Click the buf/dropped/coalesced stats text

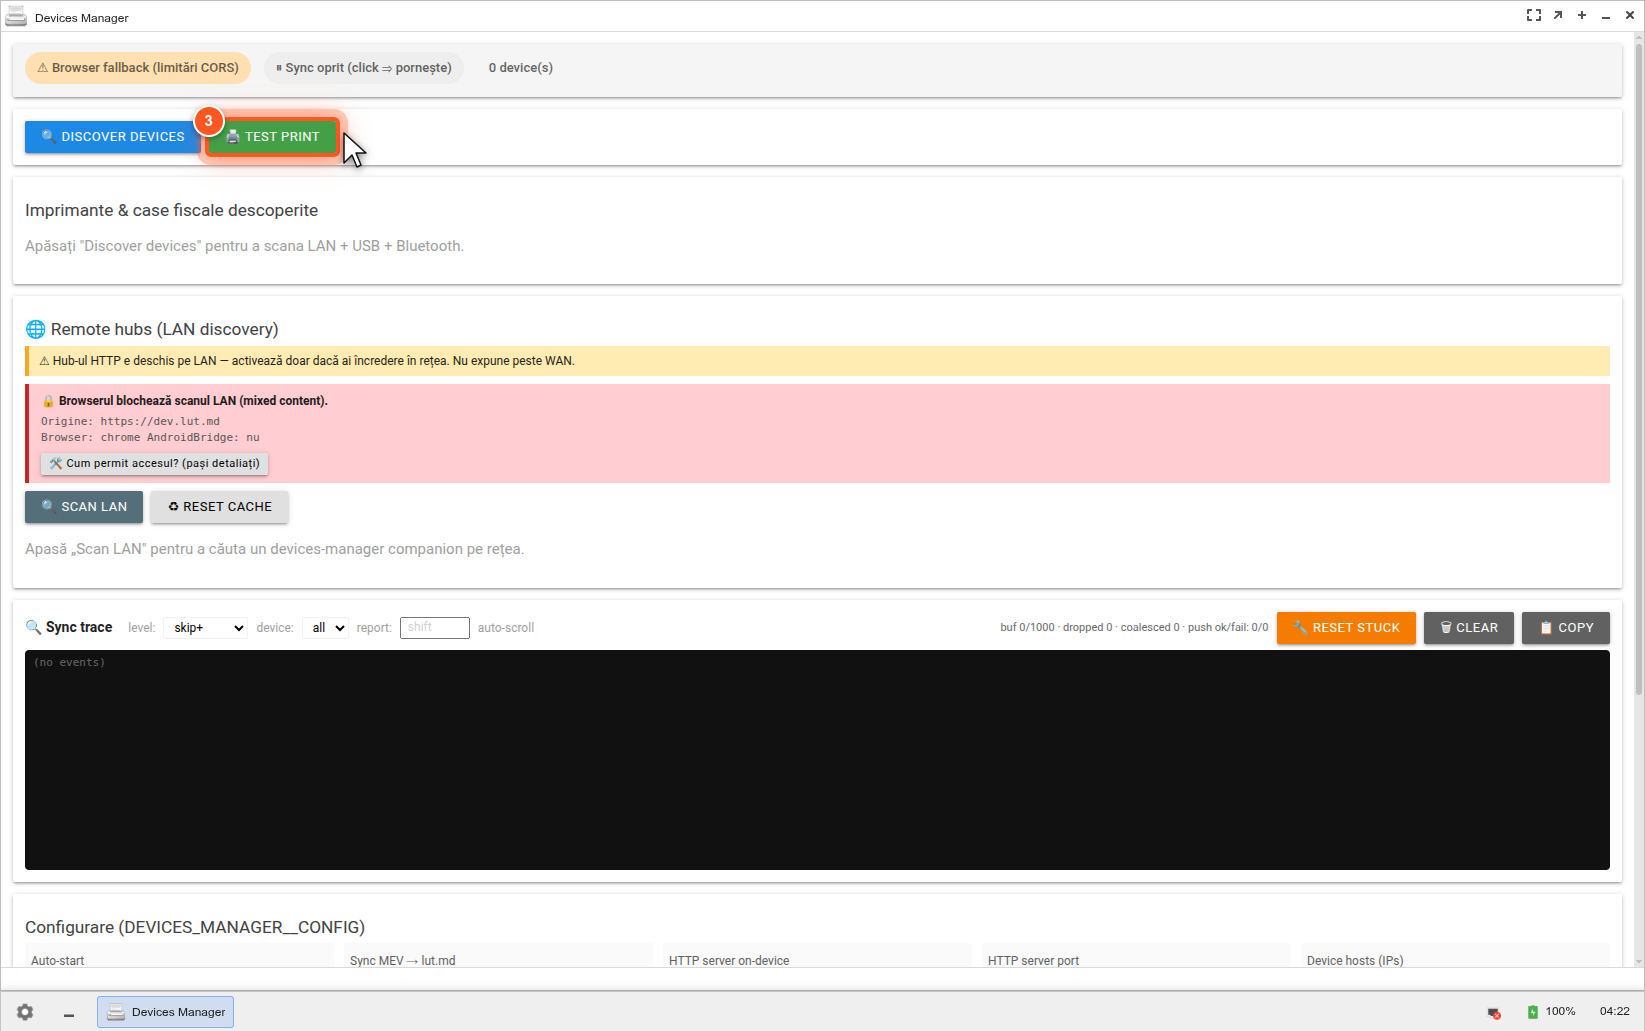pyautogui.click(x=1134, y=628)
